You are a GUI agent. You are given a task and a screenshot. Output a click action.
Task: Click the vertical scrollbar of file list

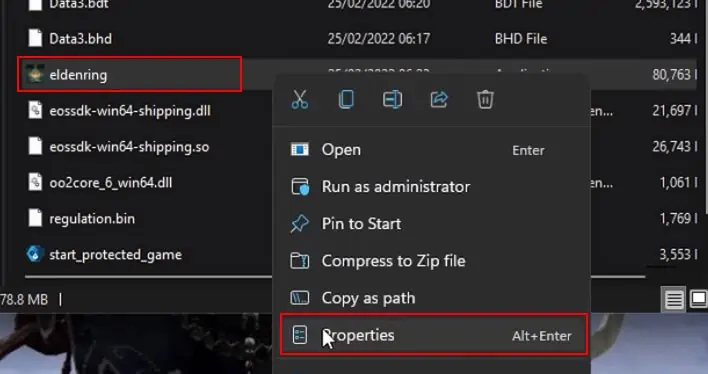(x=706, y=107)
